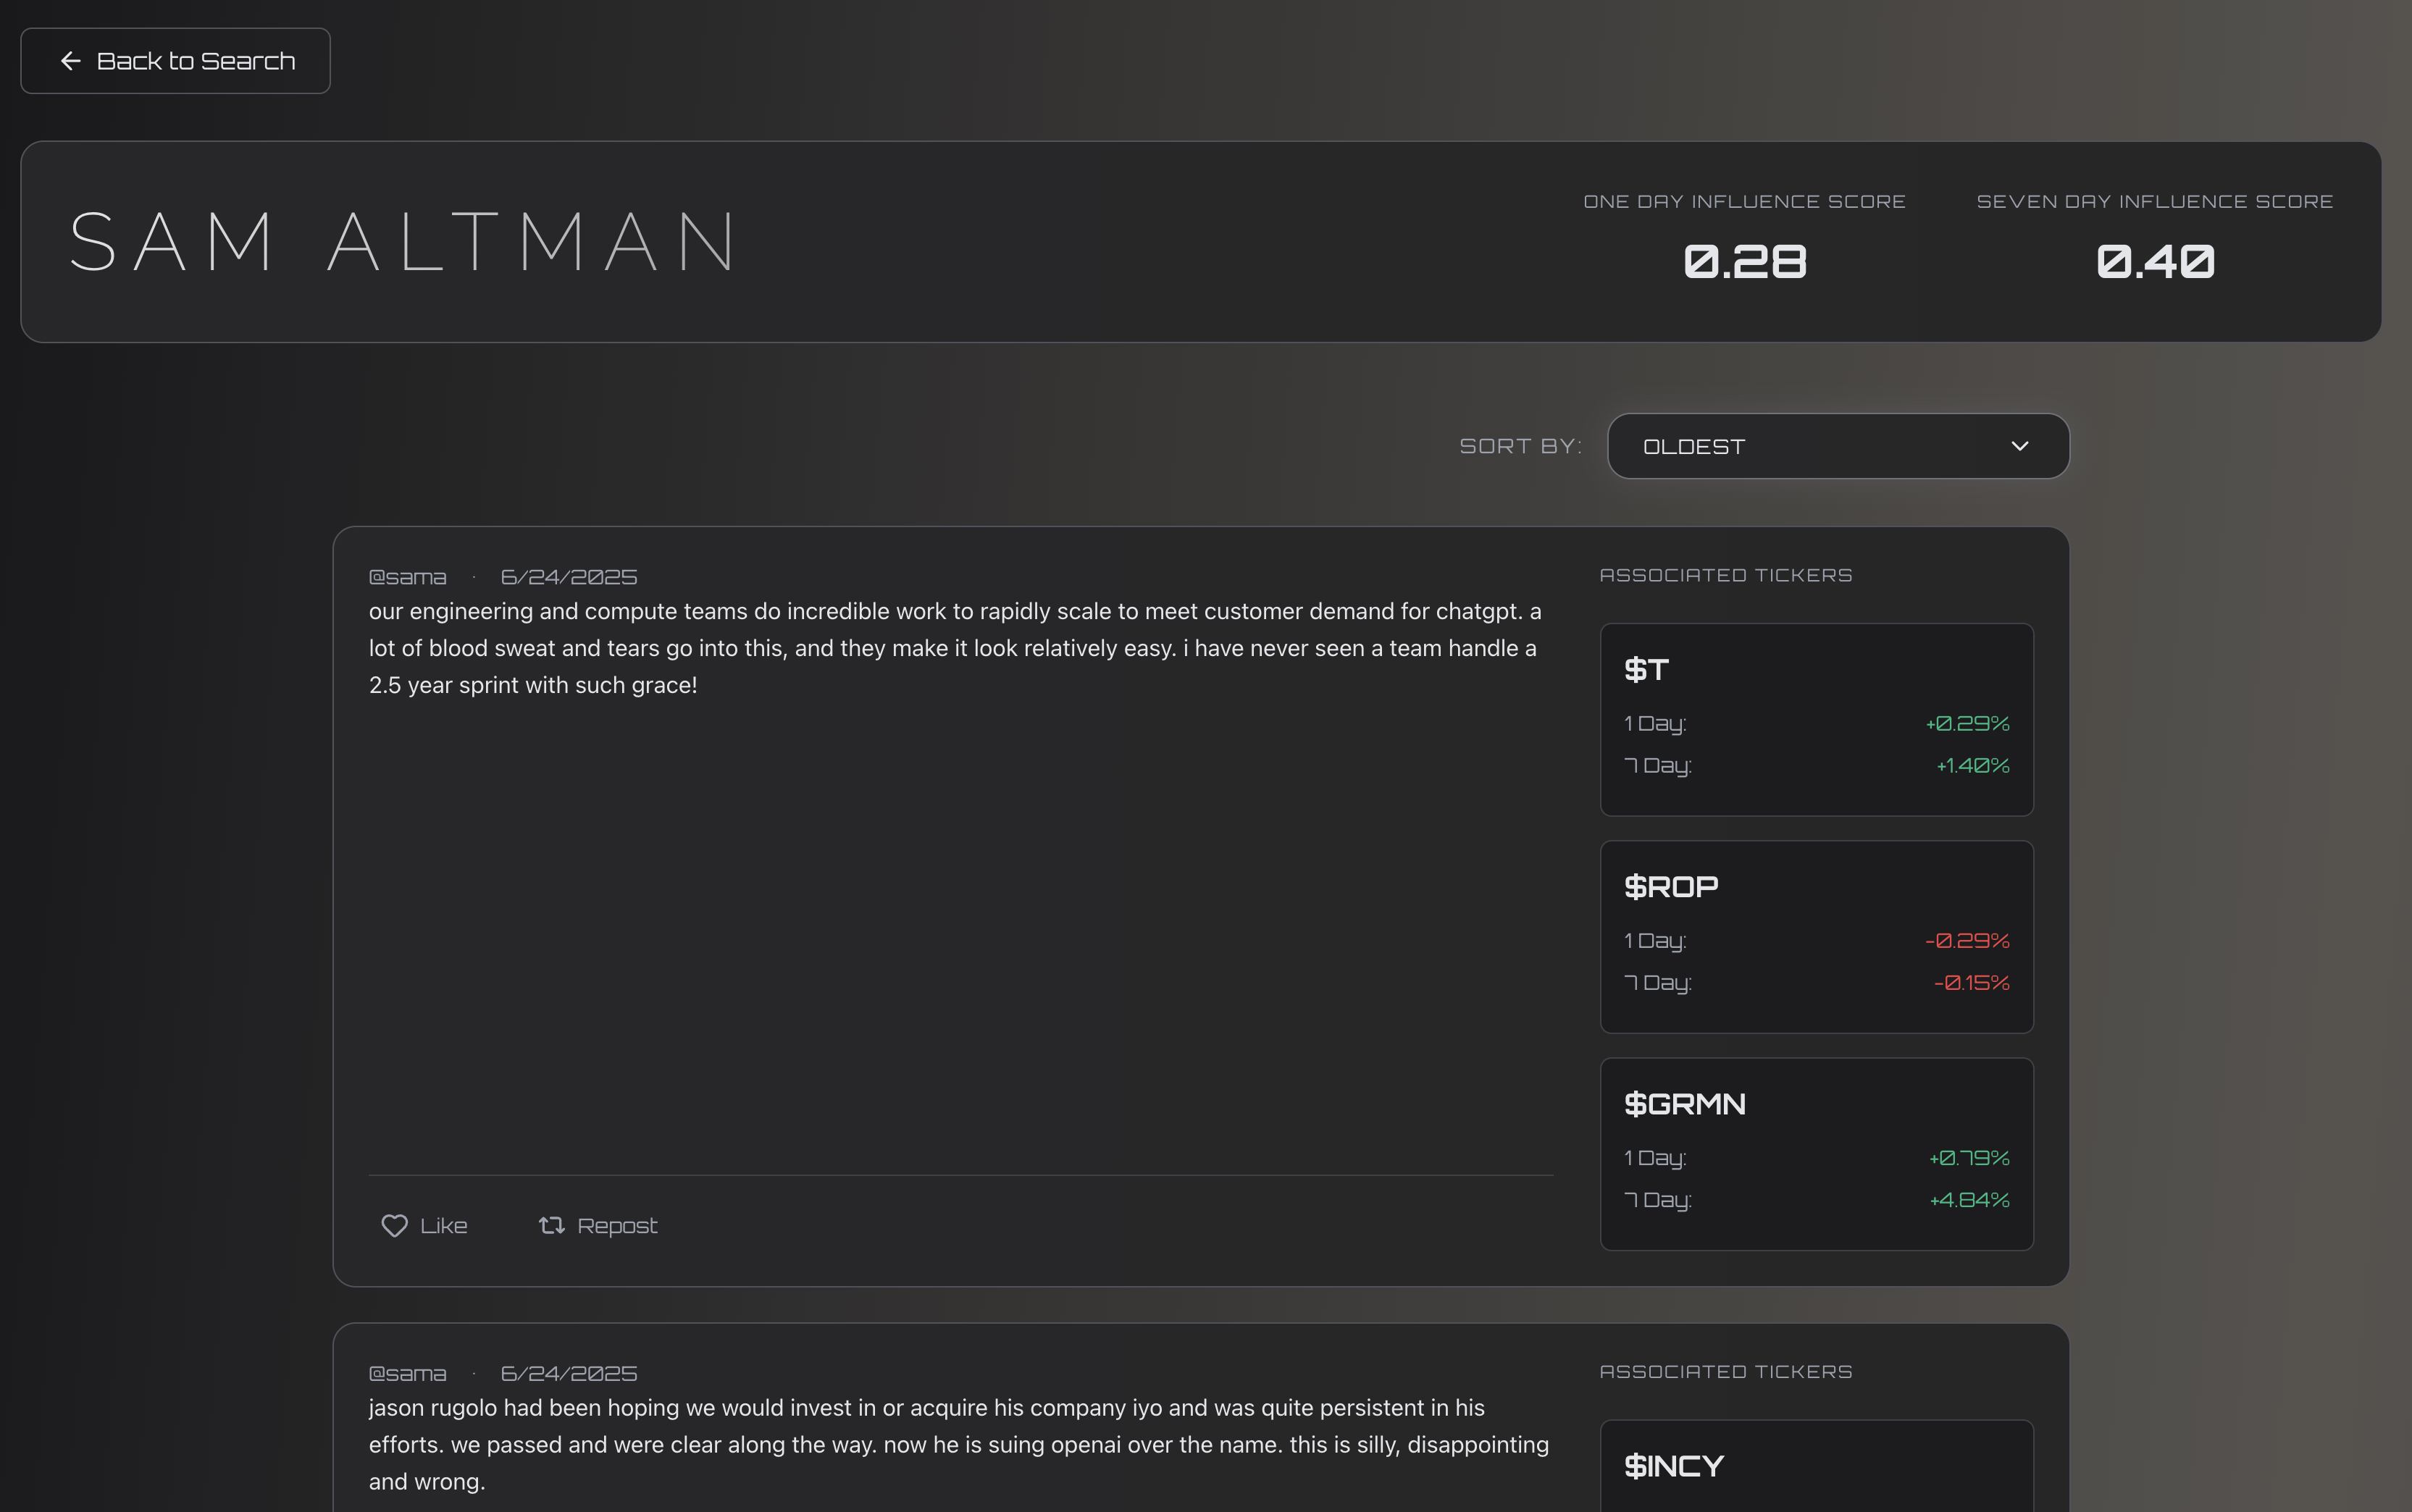Click the first post's date 6/24/2025
Image resolution: width=2412 pixels, height=1512 pixels.
point(568,577)
